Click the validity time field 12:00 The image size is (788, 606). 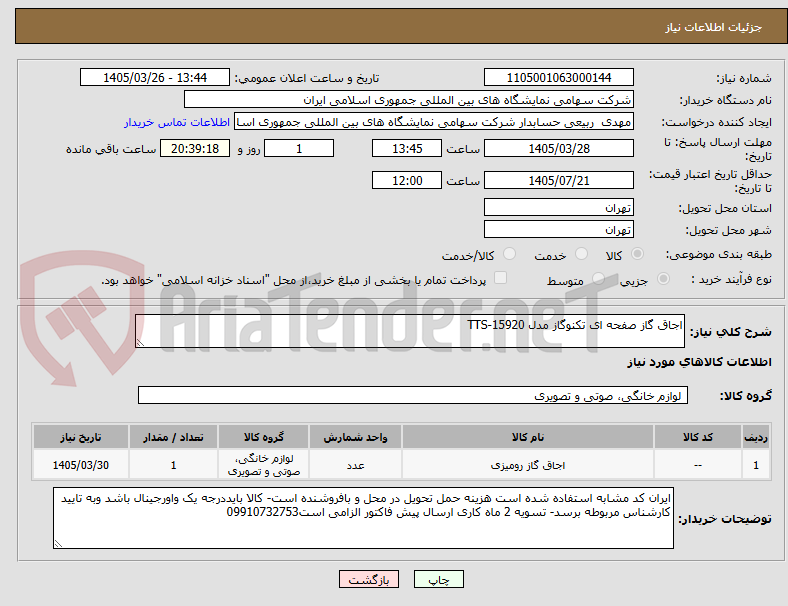click(x=407, y=180)
